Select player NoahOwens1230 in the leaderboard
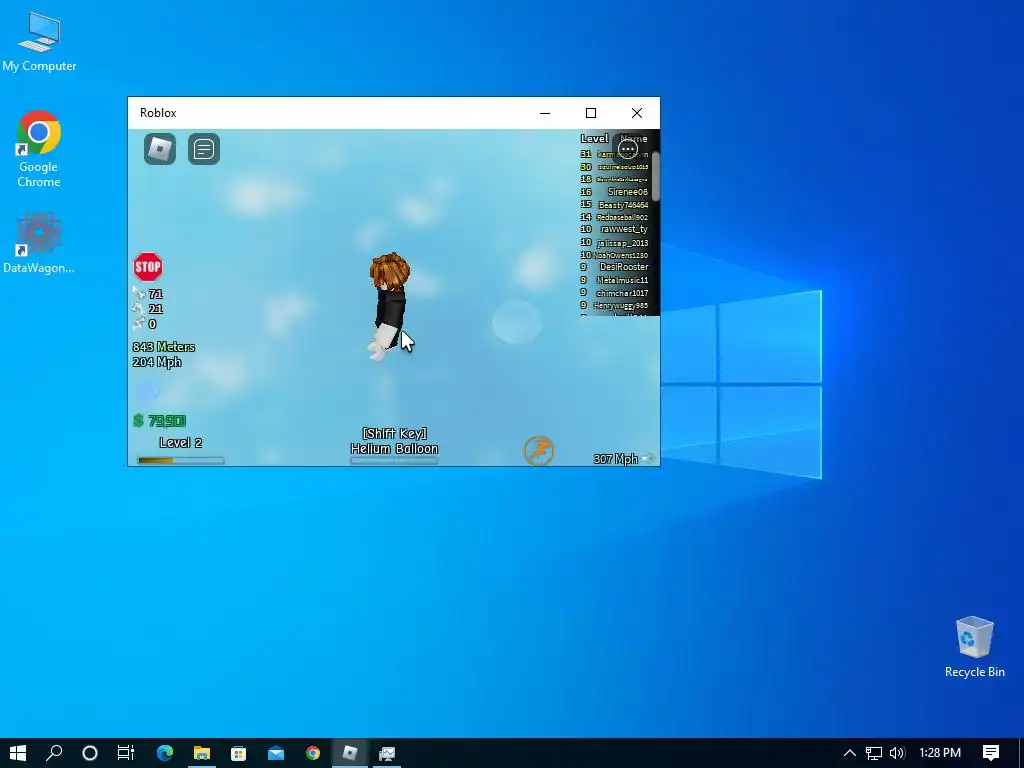1024x768 pixels. [x=620, y=255]
